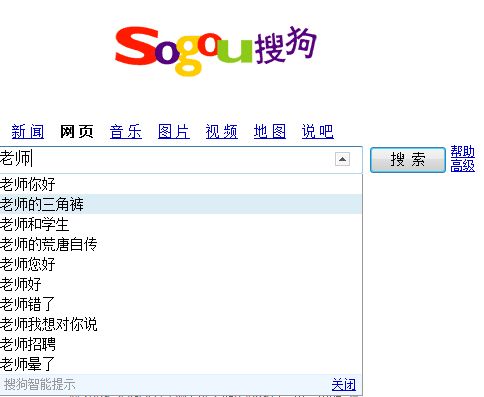This screenshot has height=397, width=484.
Task: Select the 网页 web tab
Action: tap(76, 131)
